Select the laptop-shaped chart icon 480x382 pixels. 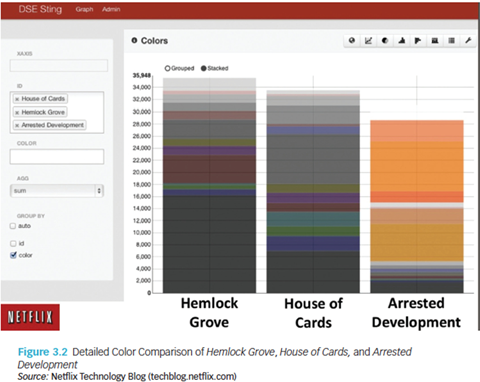435,41
